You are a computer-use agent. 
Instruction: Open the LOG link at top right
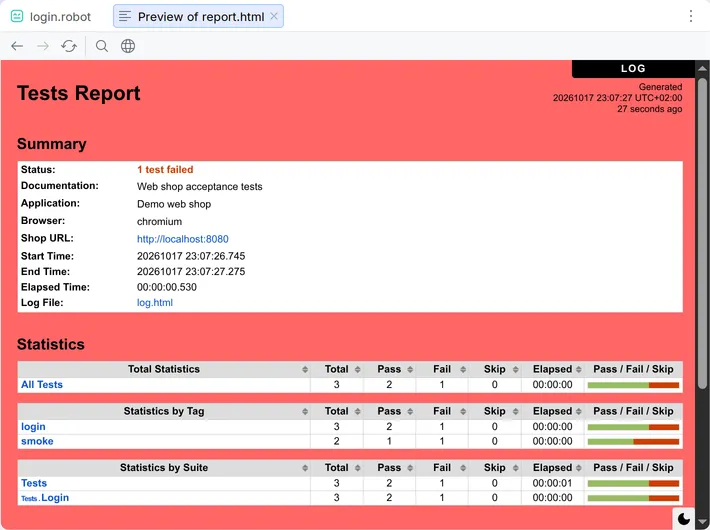(633, 68)
